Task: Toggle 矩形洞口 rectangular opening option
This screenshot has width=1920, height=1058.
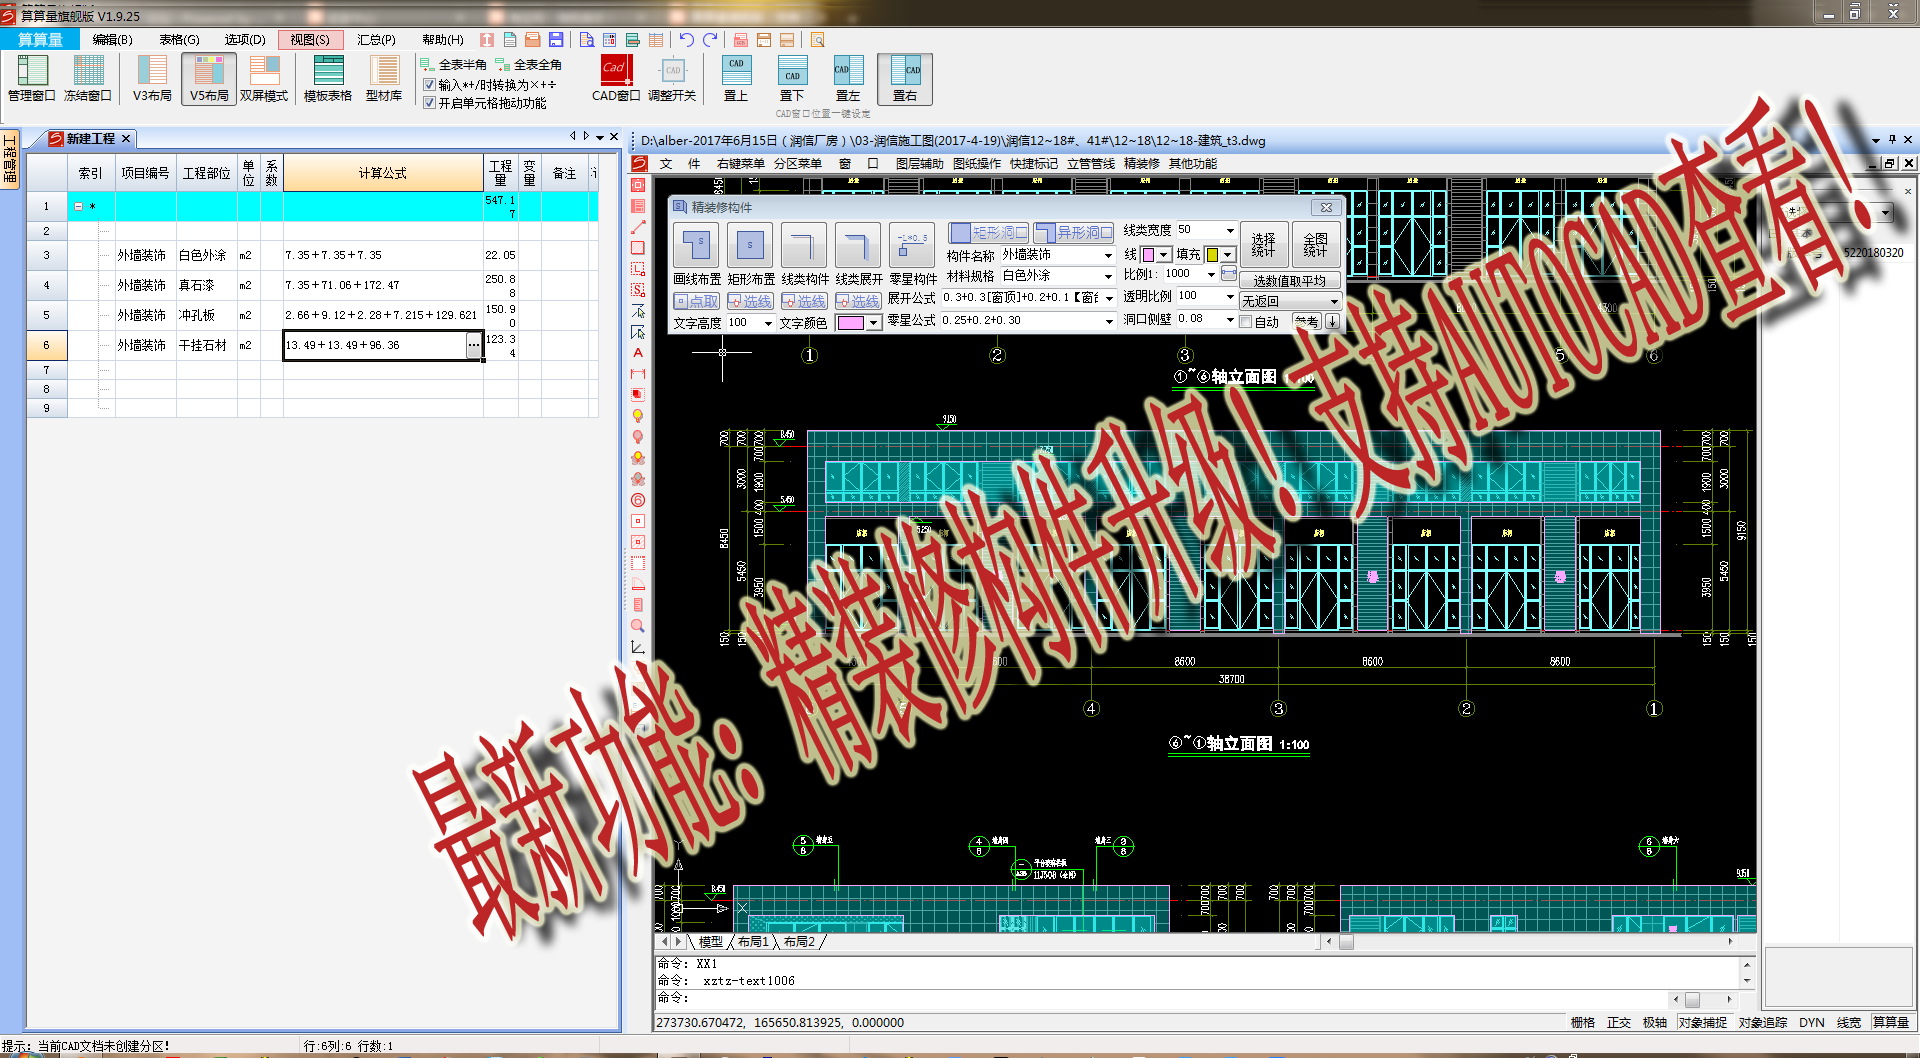Action: (988, 232)
